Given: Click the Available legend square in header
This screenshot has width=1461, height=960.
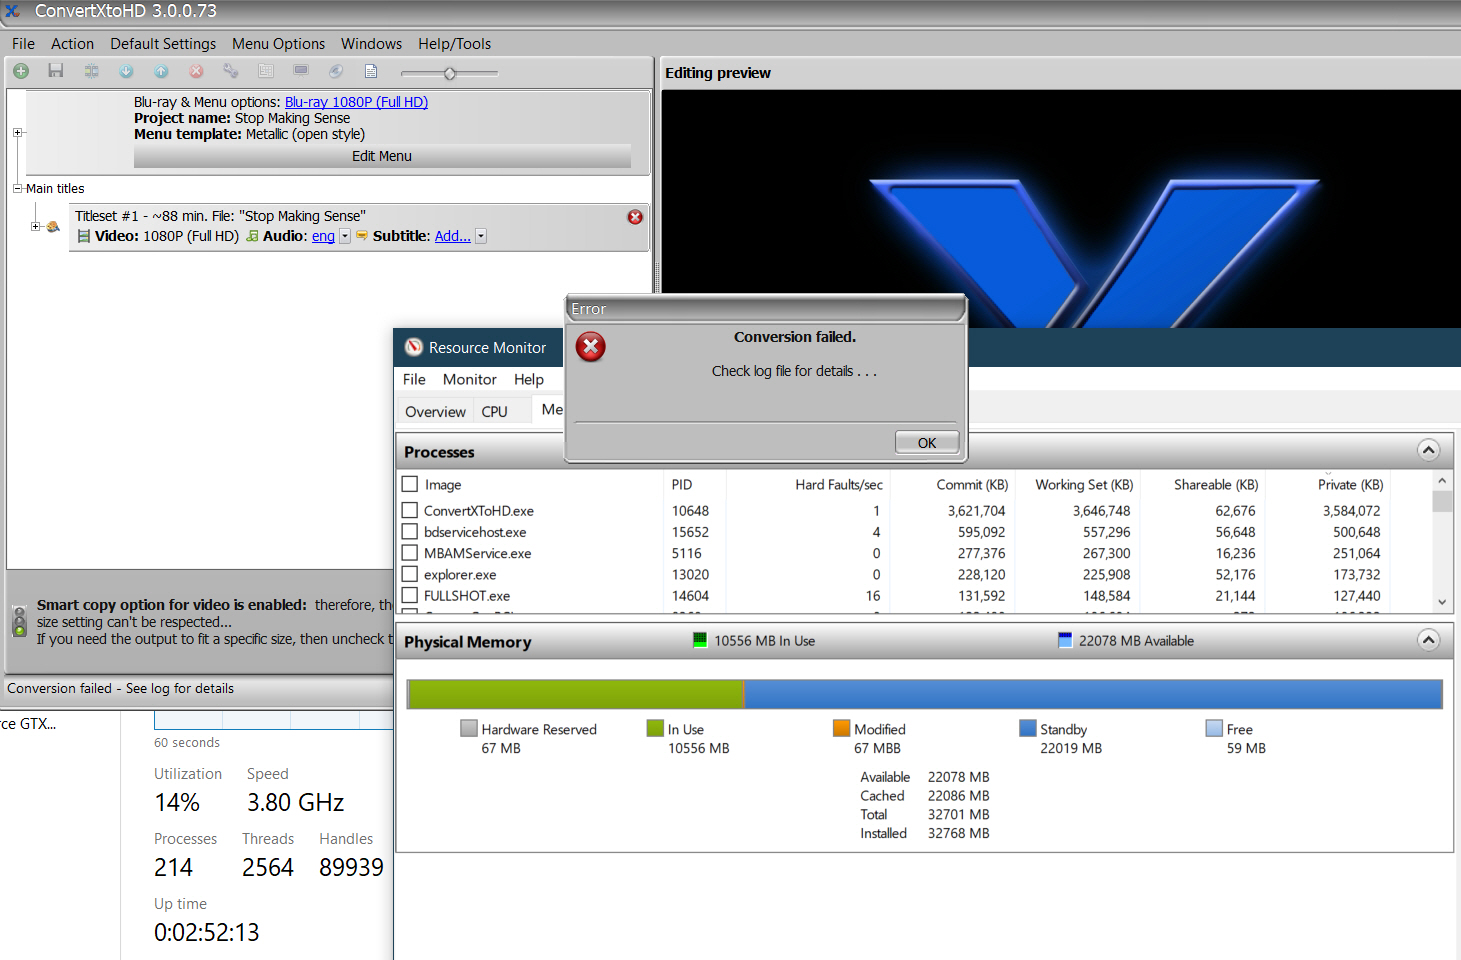Looking at the screenshot, I should pos(1065,640).
